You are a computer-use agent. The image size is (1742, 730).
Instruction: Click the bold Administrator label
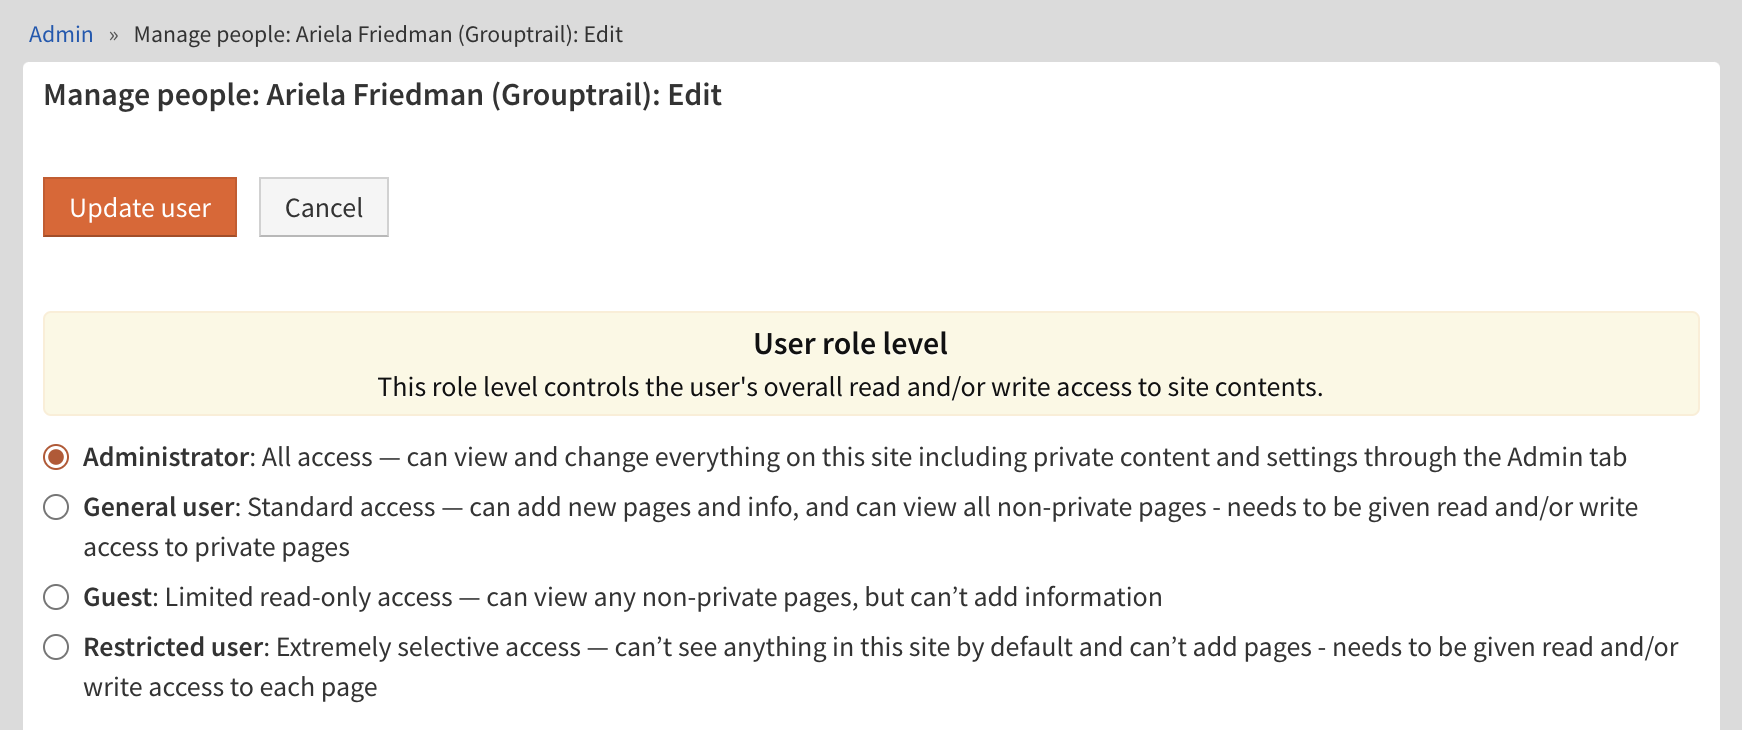(x=166, y=457)
